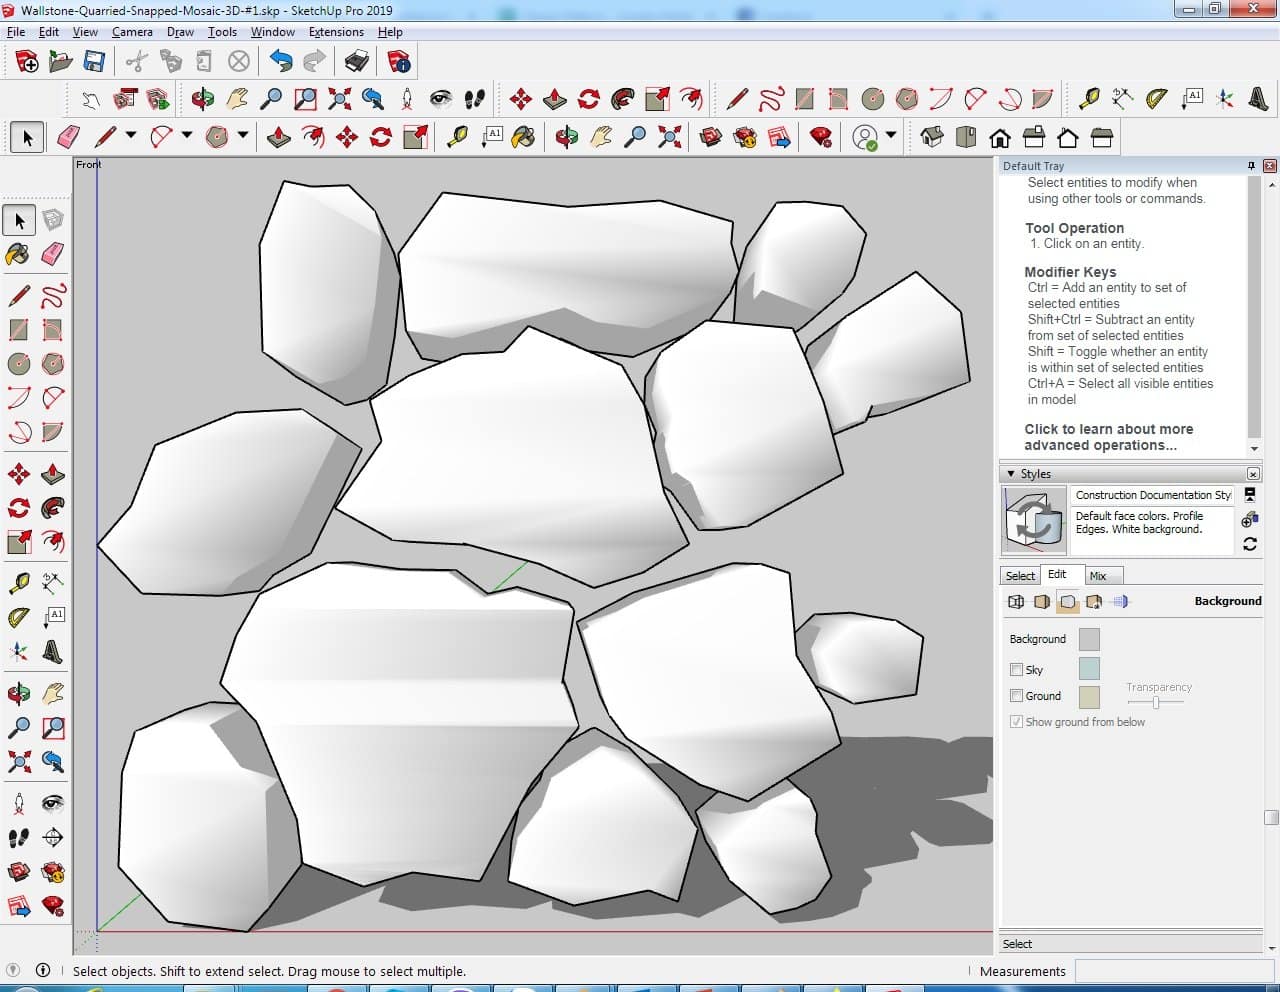
Task: Click the update style refresh button
Action: click(1249, 544)
